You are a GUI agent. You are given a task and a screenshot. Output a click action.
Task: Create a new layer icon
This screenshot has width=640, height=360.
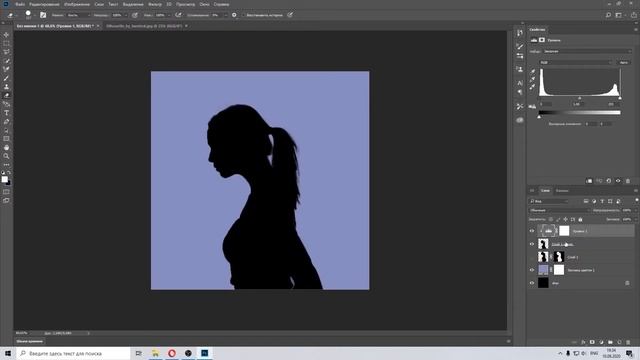[619, 342]
